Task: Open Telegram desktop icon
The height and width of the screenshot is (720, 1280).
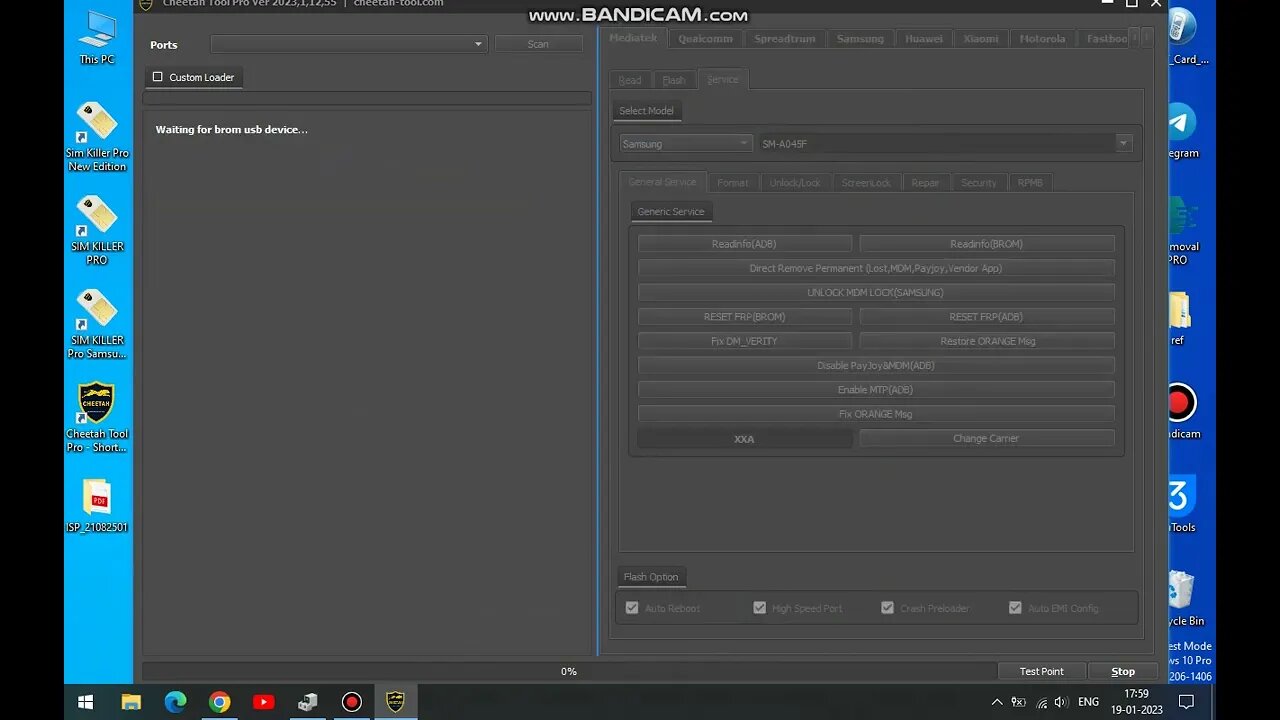Action: [x=1183, y=131]
